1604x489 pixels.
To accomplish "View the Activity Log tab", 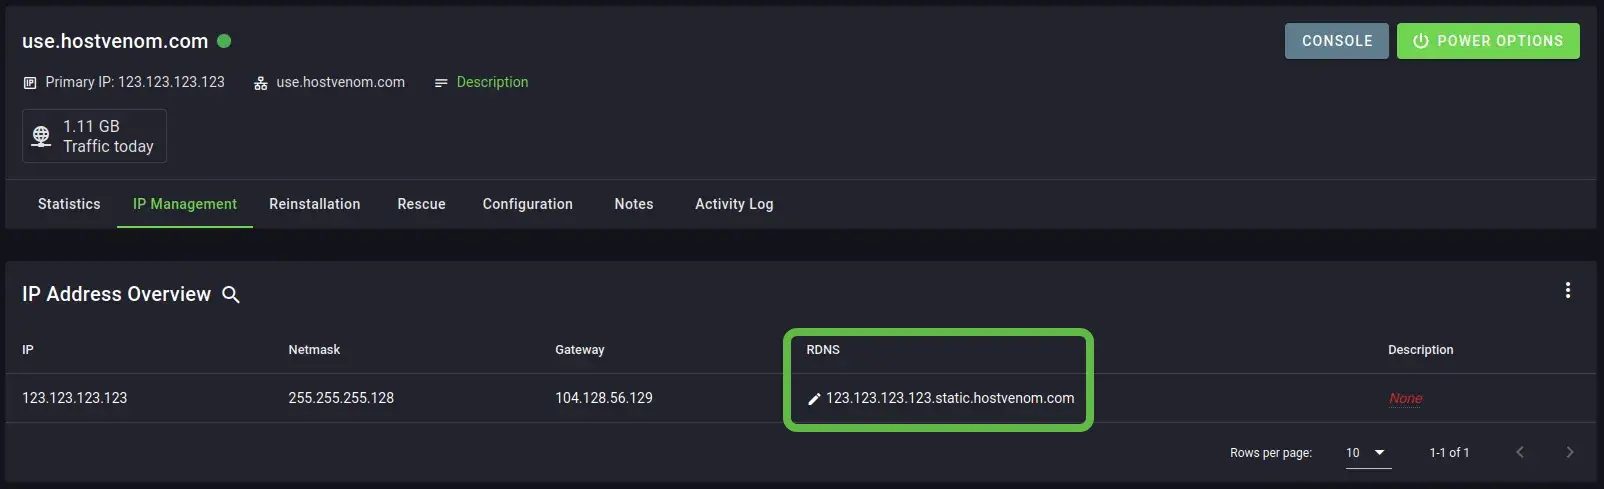I will 734,204.
